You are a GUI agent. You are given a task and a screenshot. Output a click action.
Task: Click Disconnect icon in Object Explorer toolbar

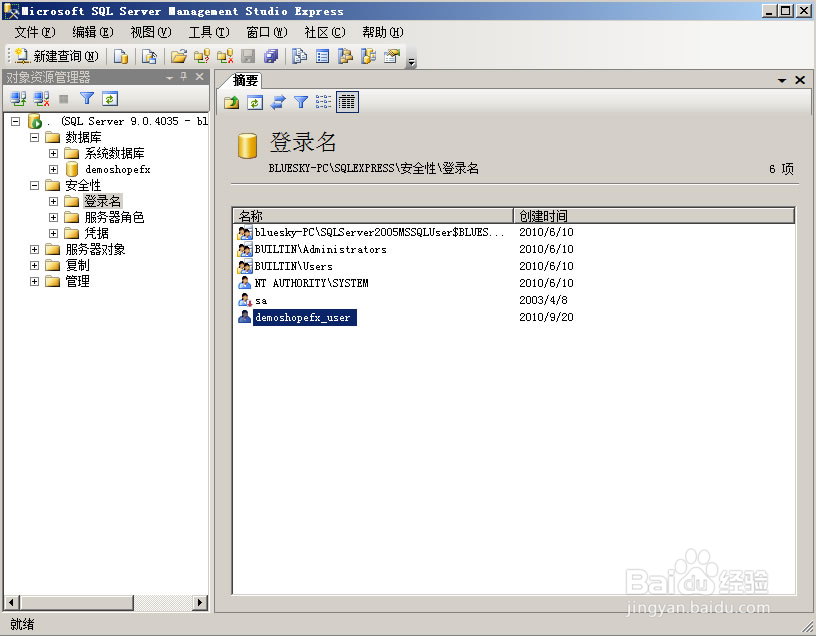pyautogui.click(x=42, y=98)
